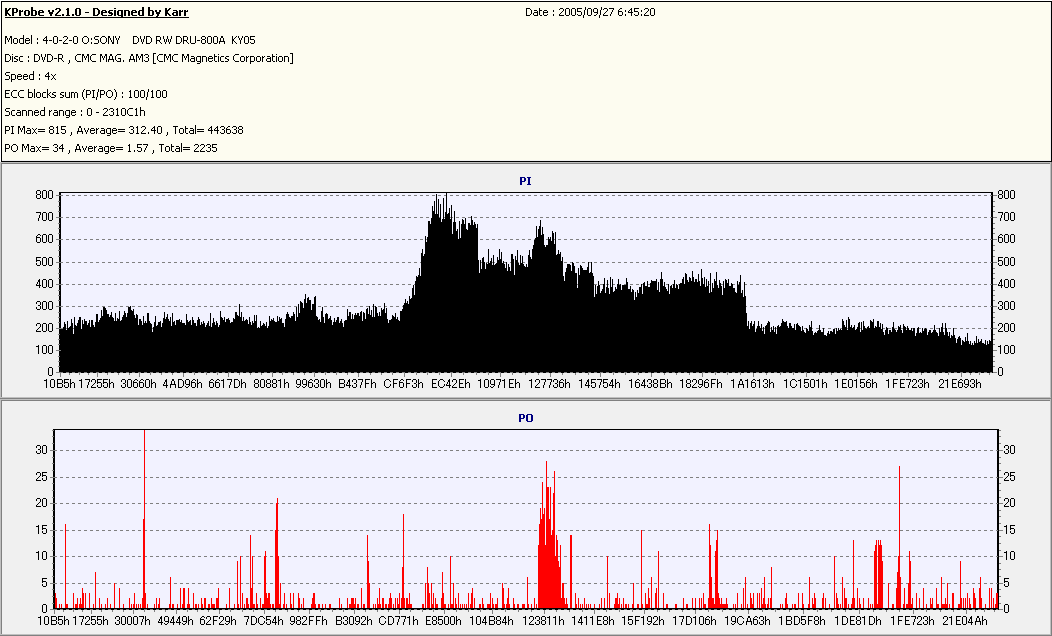Click the PO spike near 1FE723h

899,537
